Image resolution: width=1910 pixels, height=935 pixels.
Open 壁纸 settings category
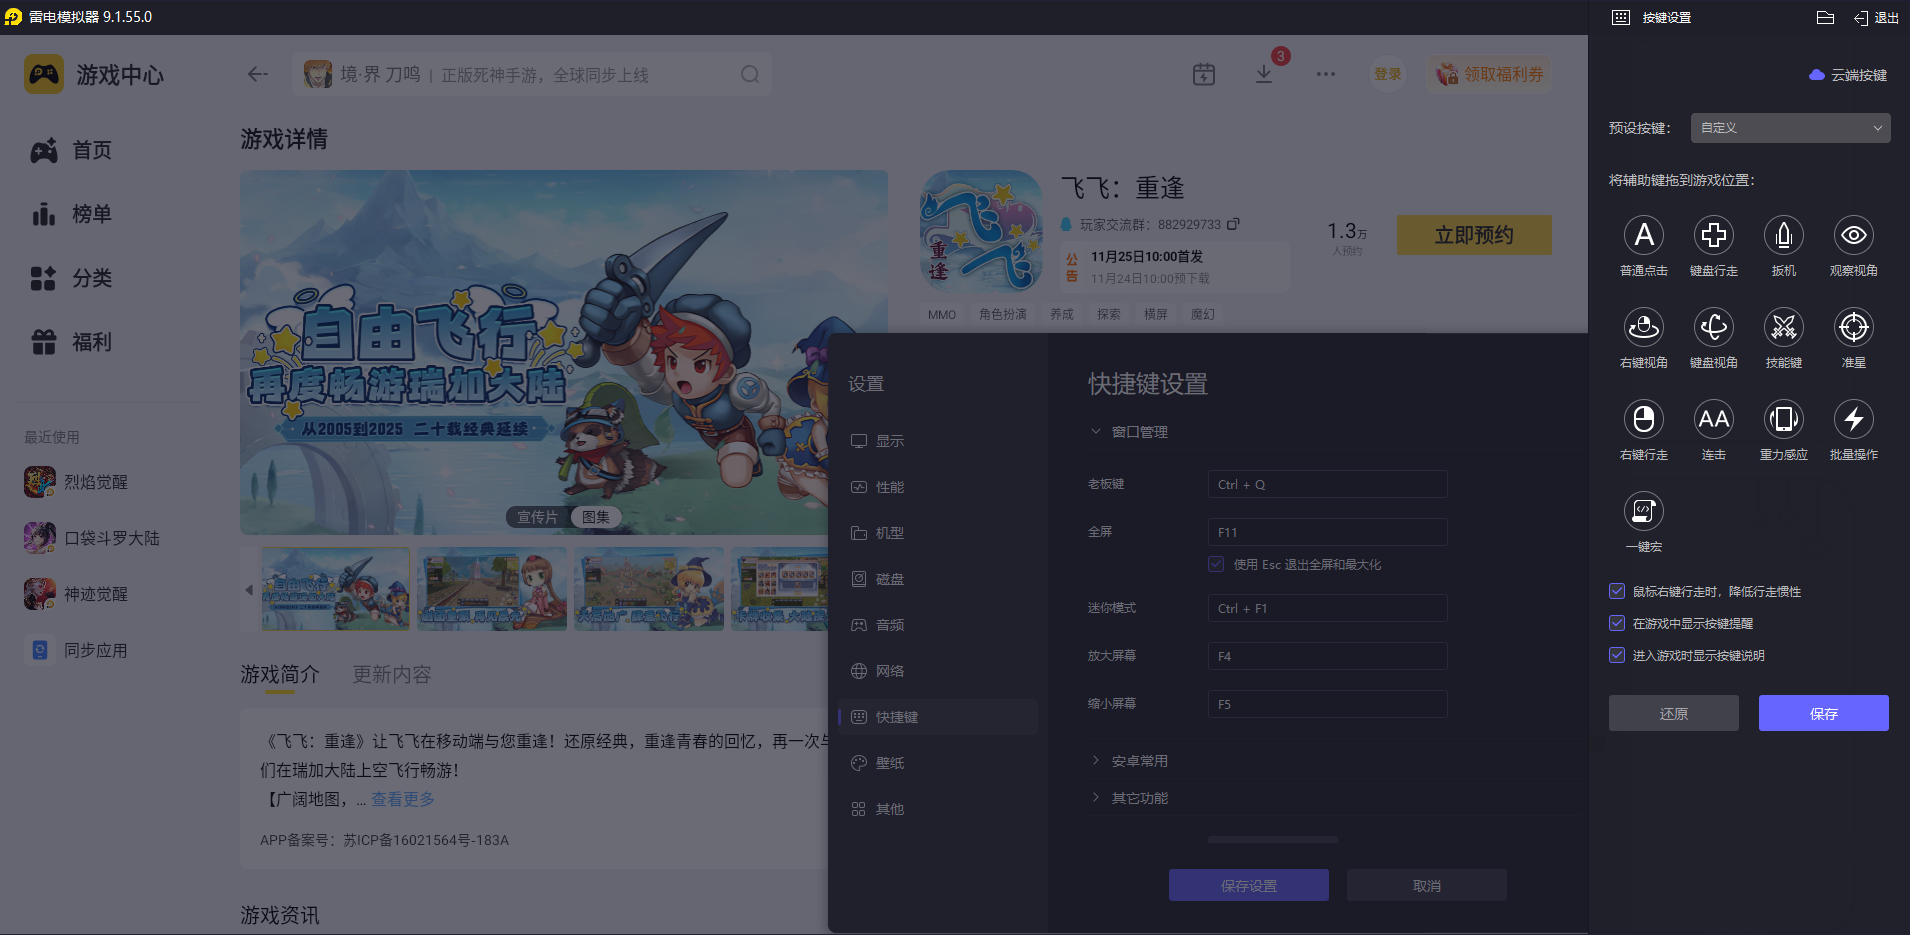(938, 763)
